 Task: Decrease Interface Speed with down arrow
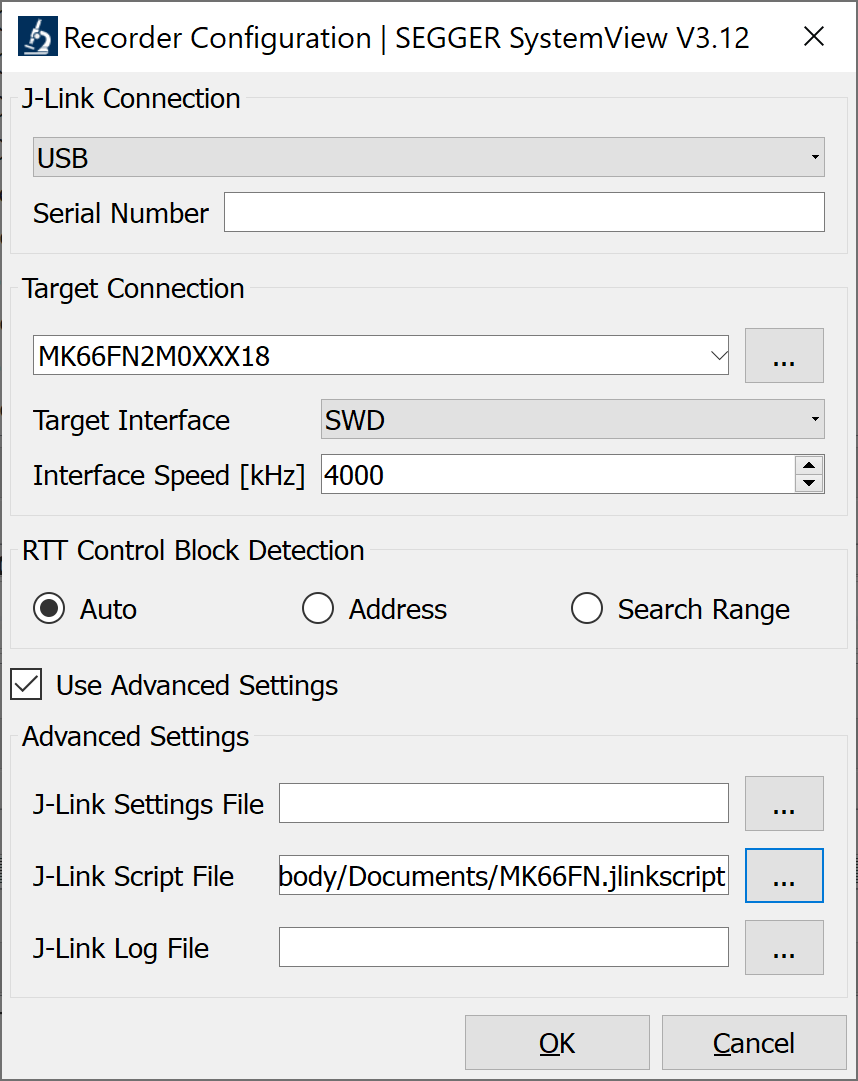click(808, 484)
